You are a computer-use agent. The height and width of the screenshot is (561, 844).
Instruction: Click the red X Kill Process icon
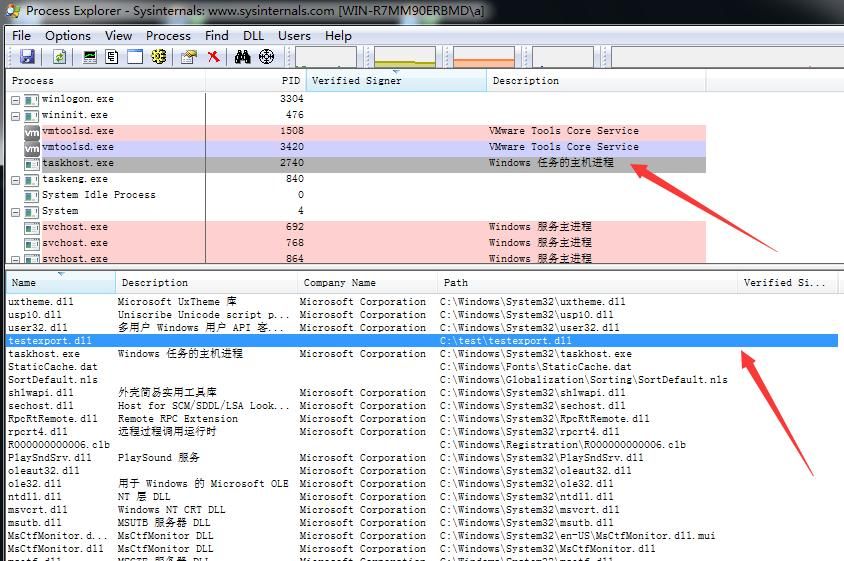pyautogui.click(x=214, y=57)
